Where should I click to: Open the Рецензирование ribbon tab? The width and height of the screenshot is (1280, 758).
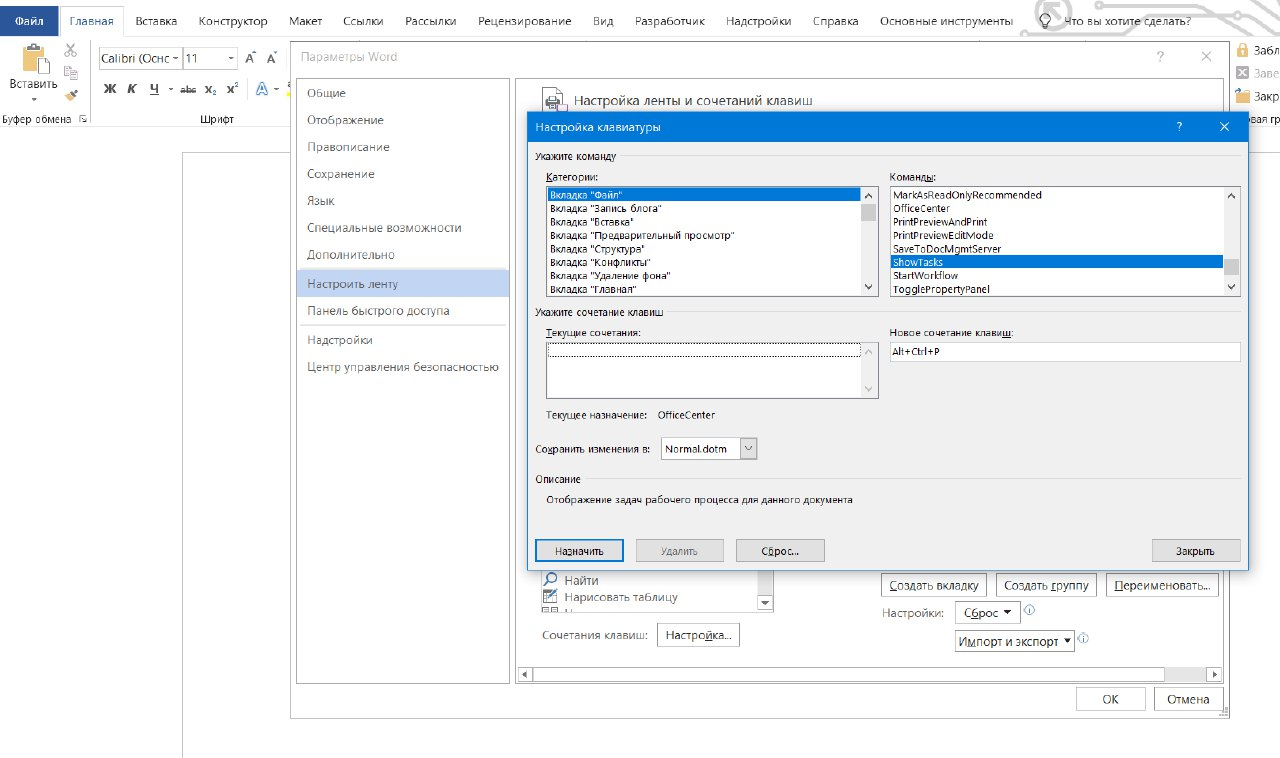(x=524, y=21)
